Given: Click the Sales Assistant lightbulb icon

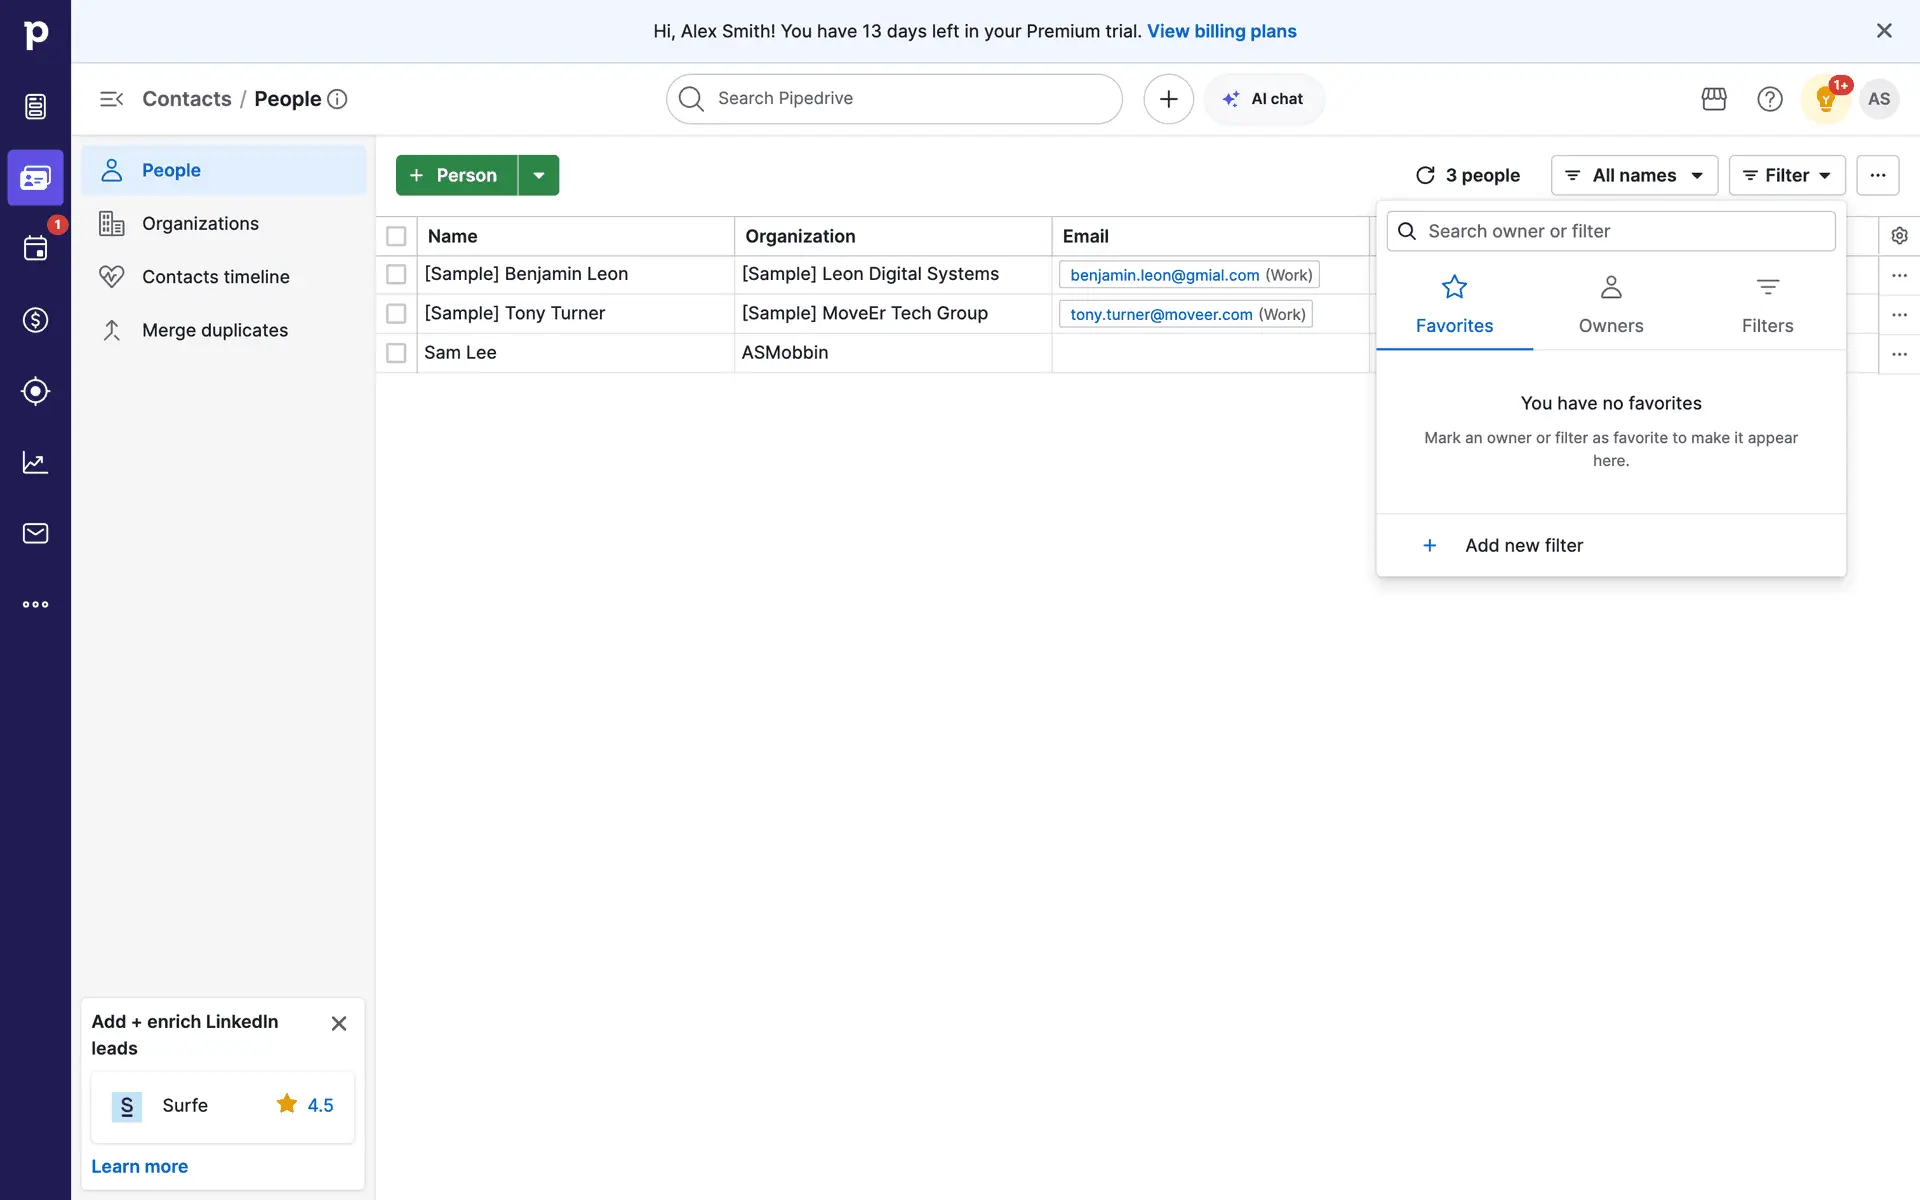Looking at the screenshot, I should point(1825,99).
